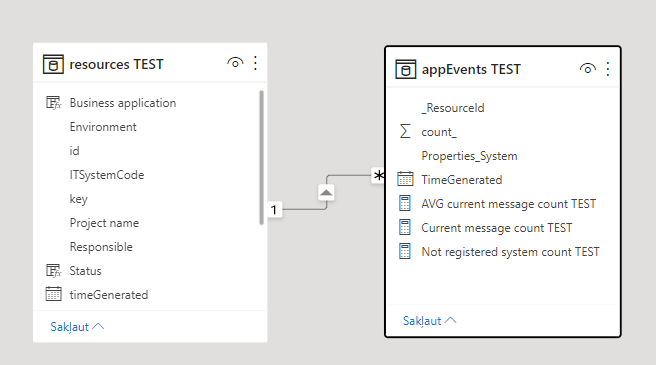This screenshot has width=656, height=365.
Task: Click calendar icon beside TimeGenerated in appEvents
Action: pyautogui.click(x=405, y=179)
